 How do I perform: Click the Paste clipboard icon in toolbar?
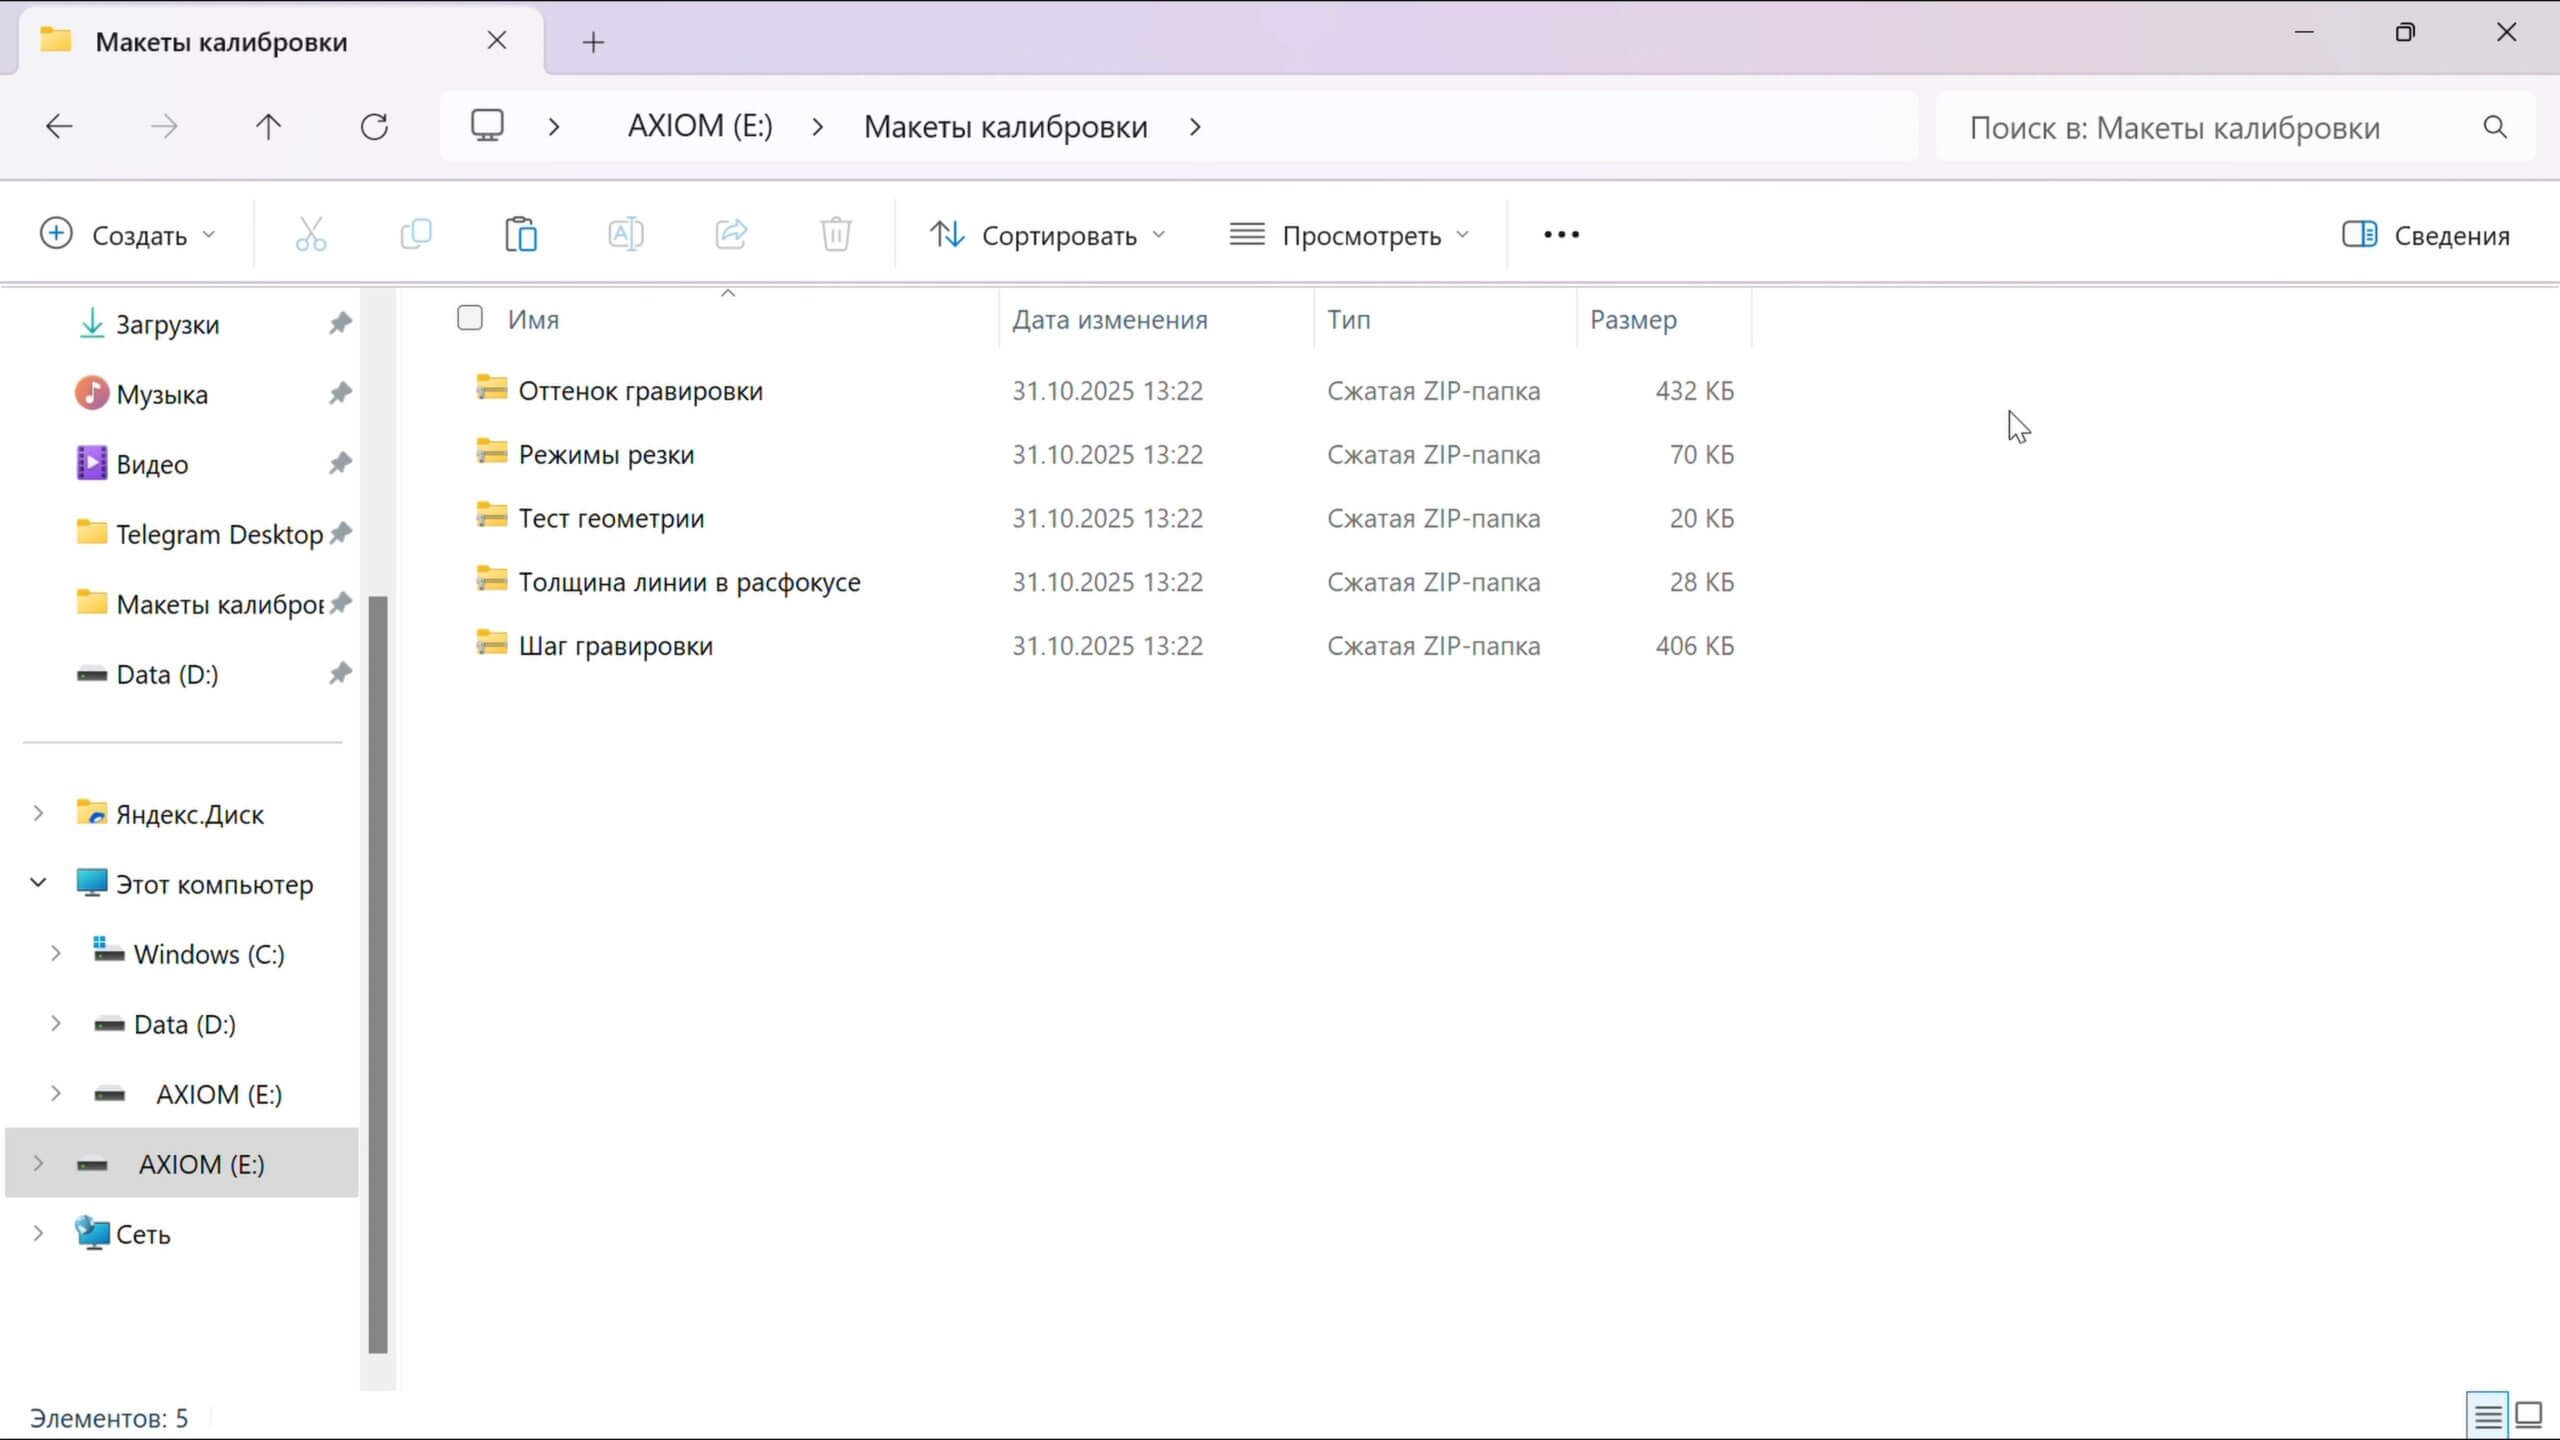(x=520, y=235)
